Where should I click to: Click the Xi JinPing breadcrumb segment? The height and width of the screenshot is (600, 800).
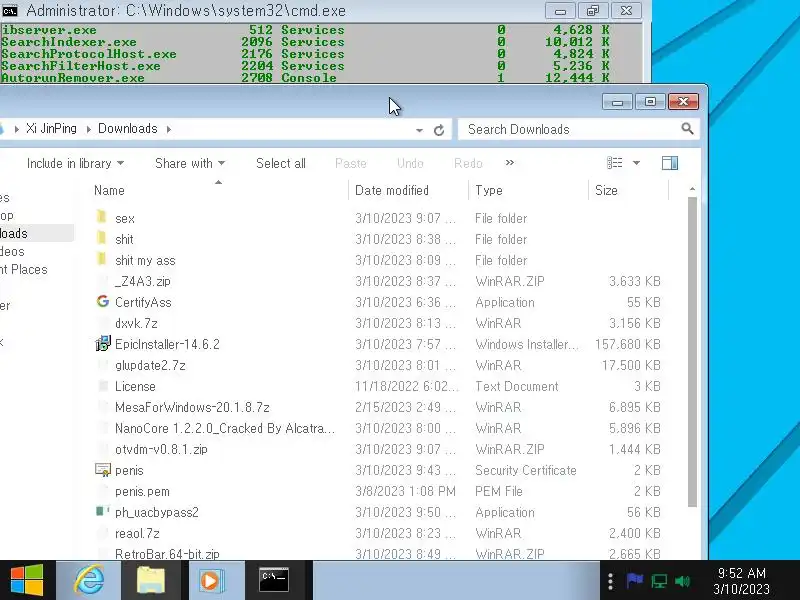click(x=51, y=129)
